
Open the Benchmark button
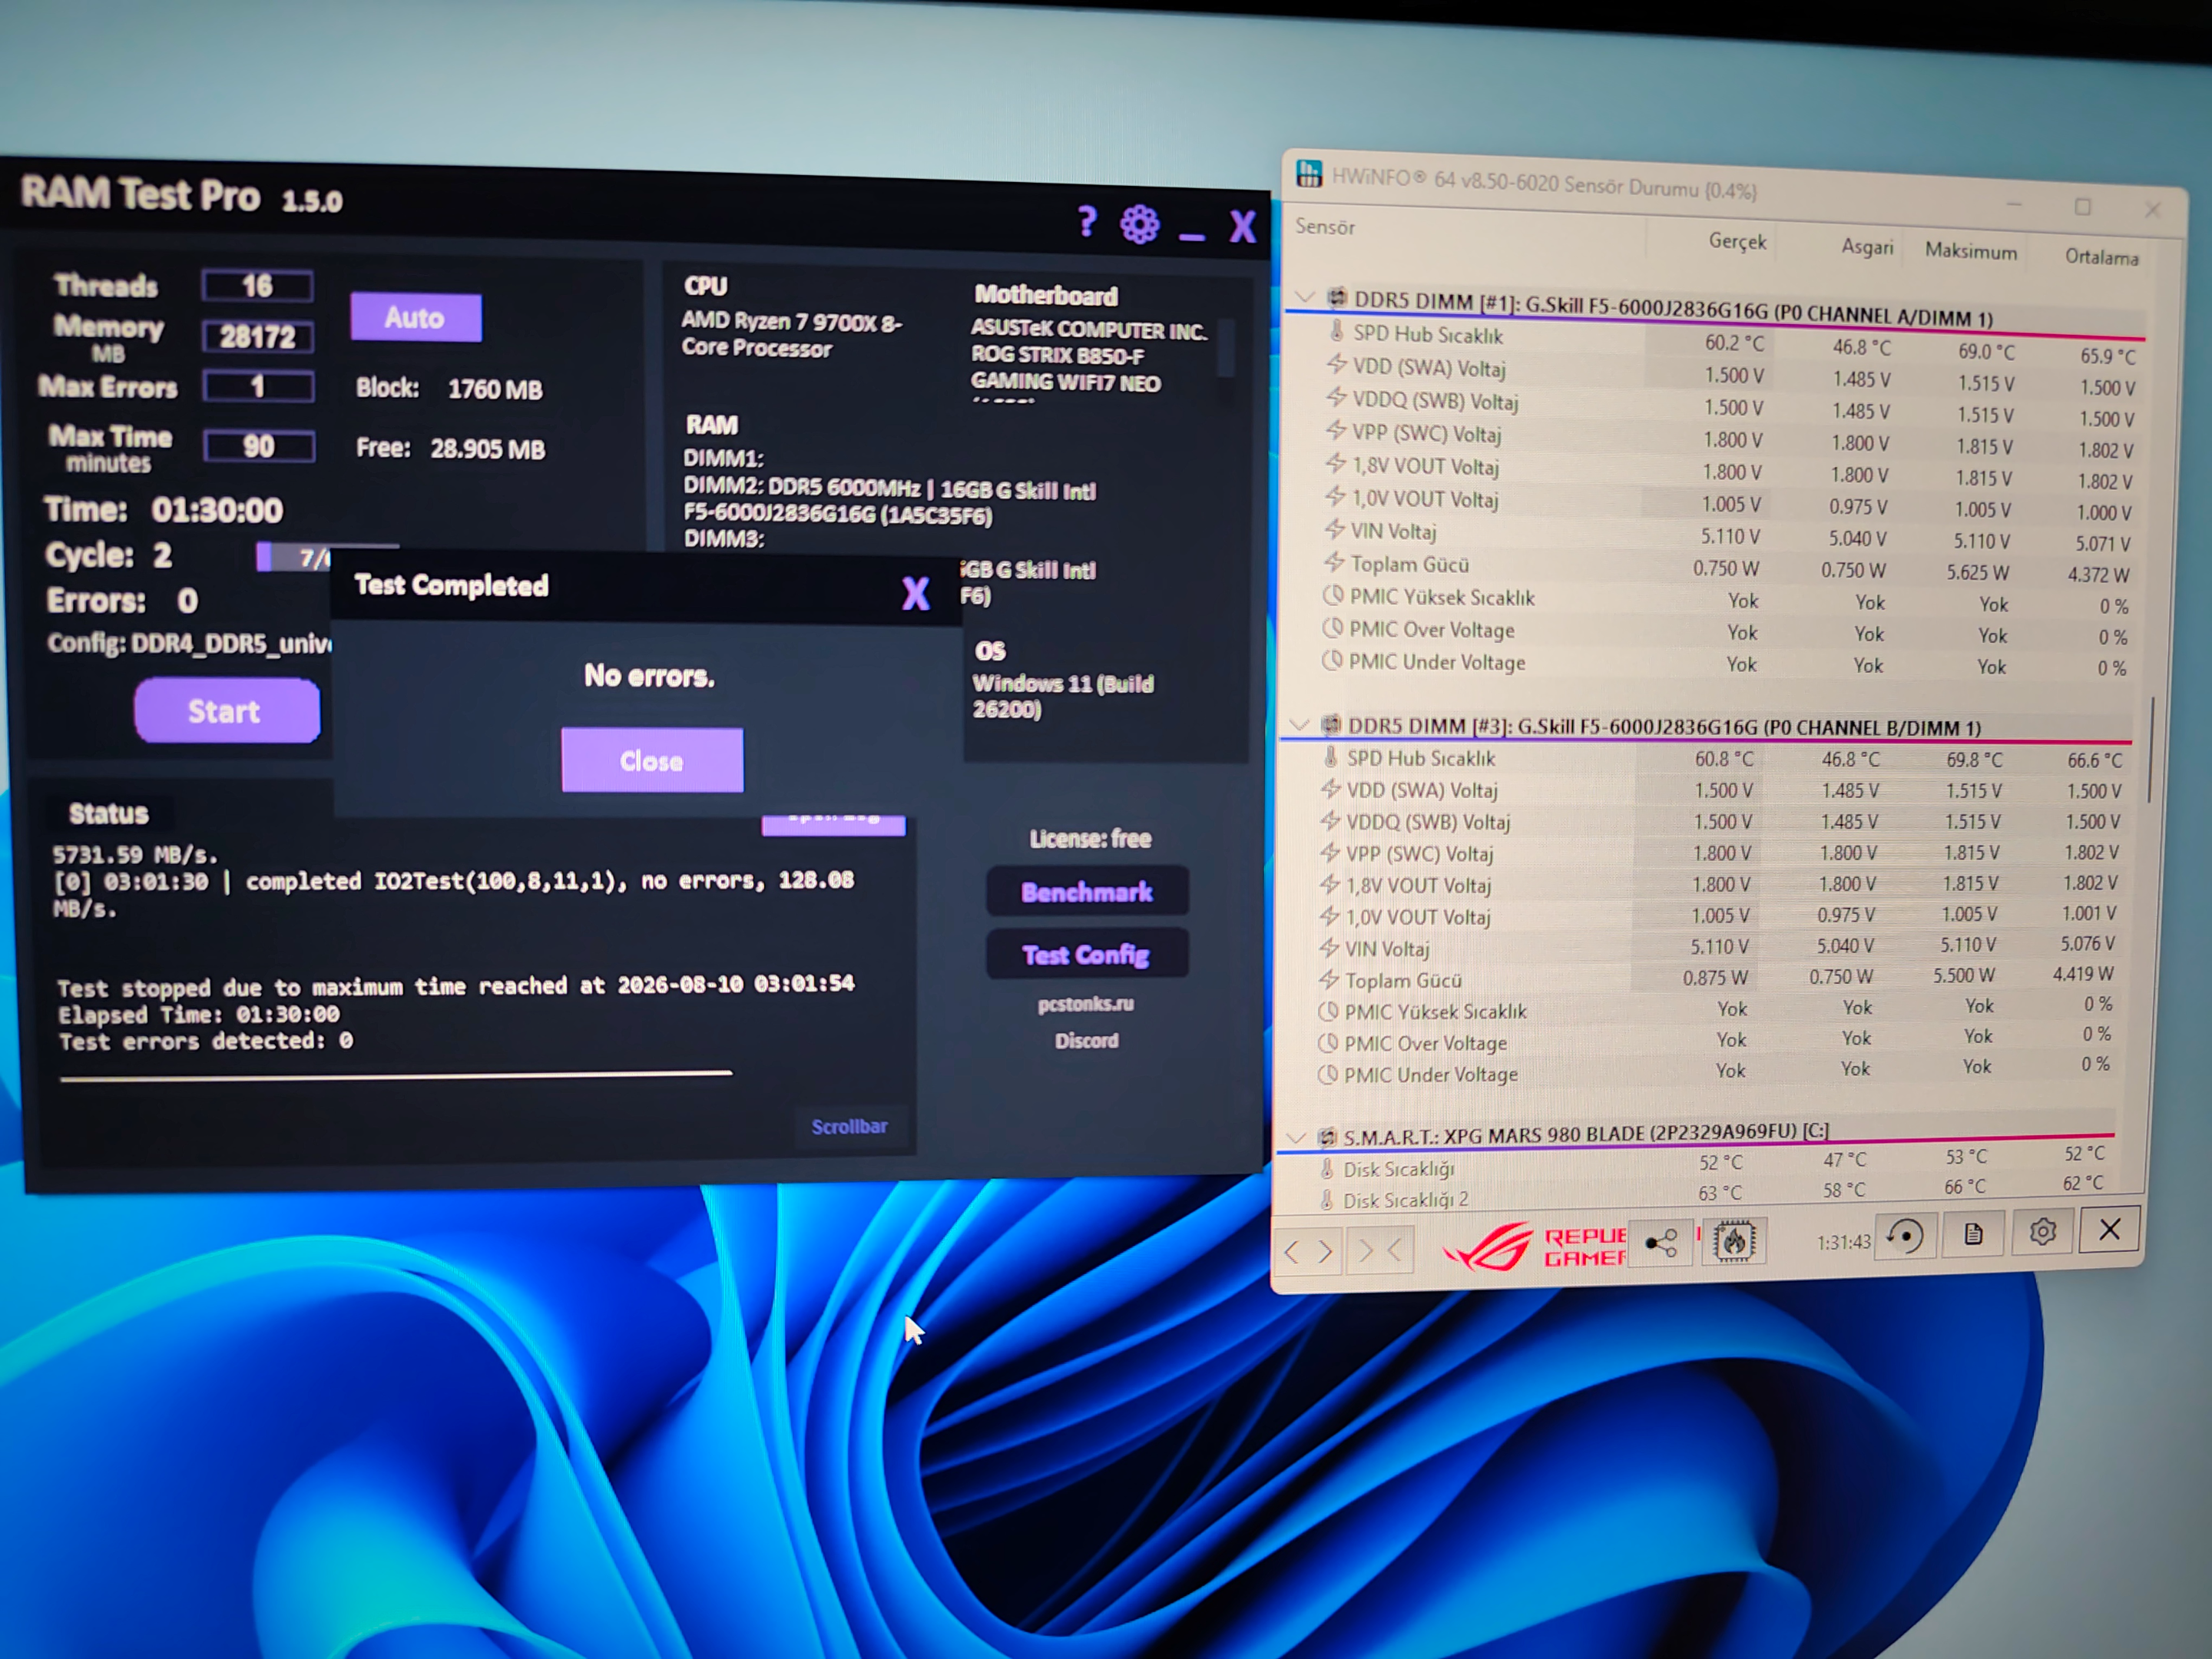1087,891
